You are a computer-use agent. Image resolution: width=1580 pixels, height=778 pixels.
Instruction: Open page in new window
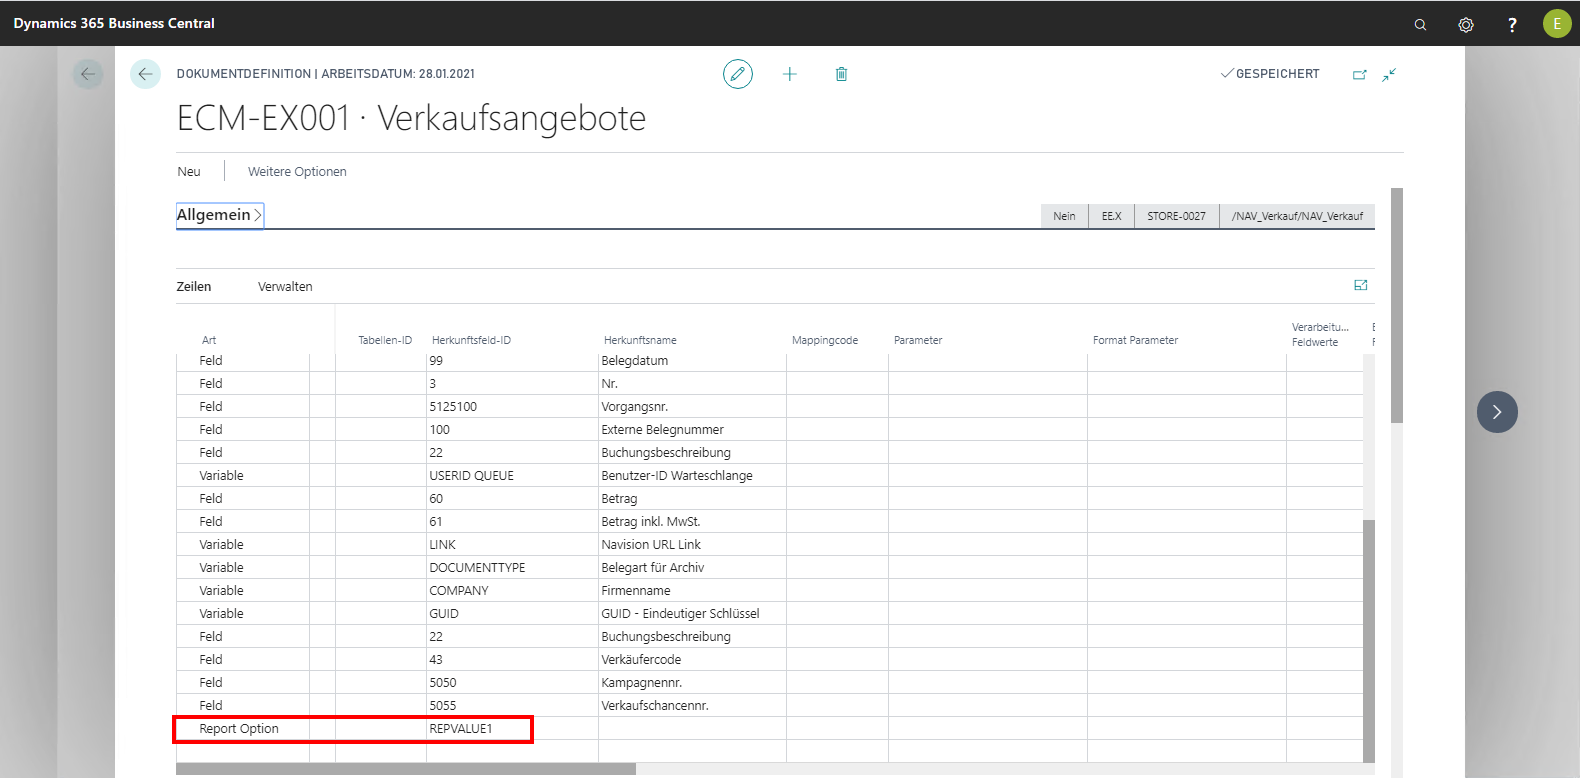(x=1360, y=74)
